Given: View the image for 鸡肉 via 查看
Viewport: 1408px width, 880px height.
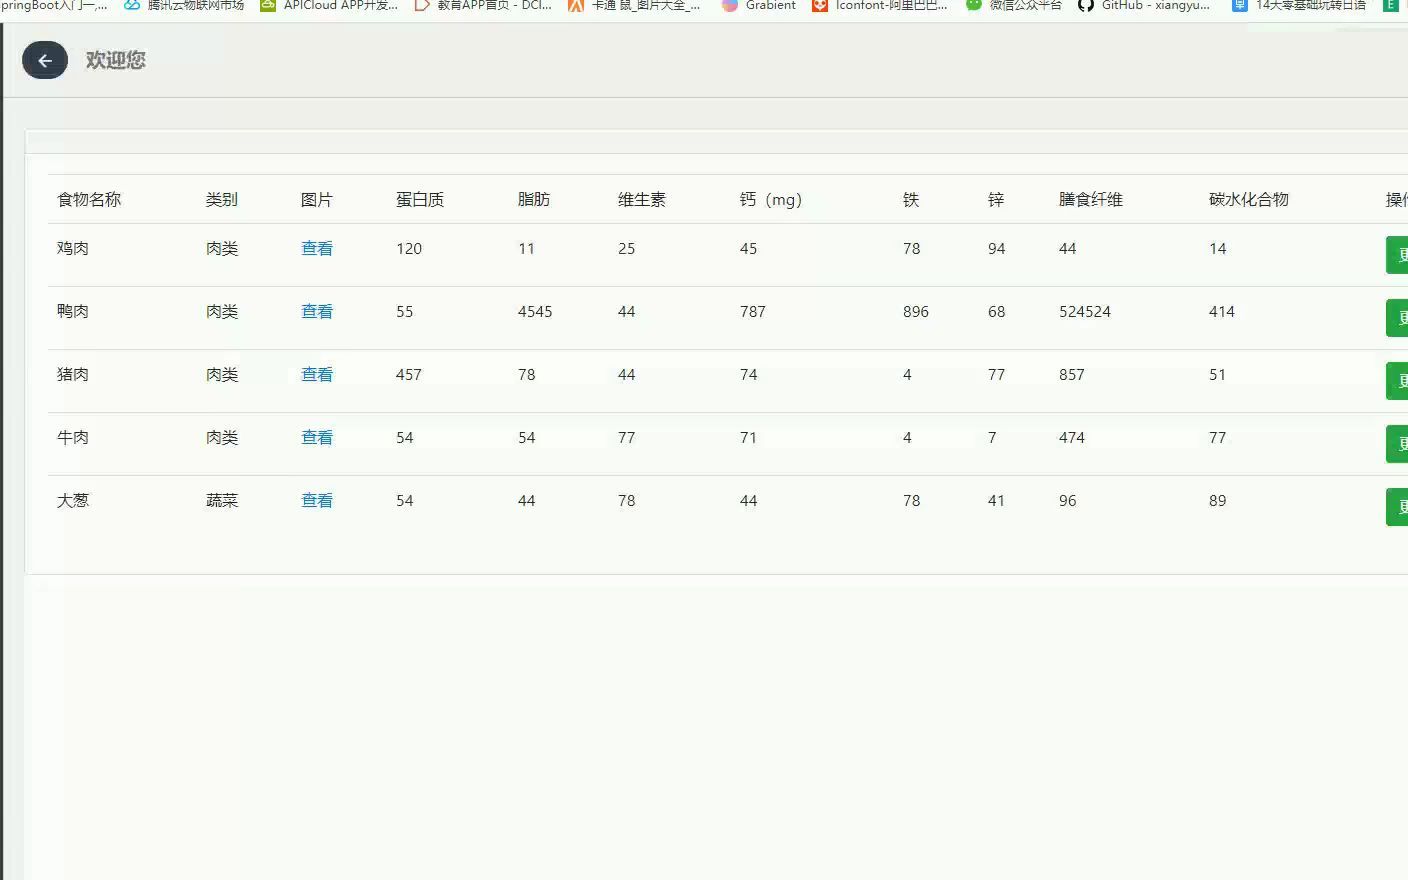Looking at the screenshot, I should pos(317,248).
